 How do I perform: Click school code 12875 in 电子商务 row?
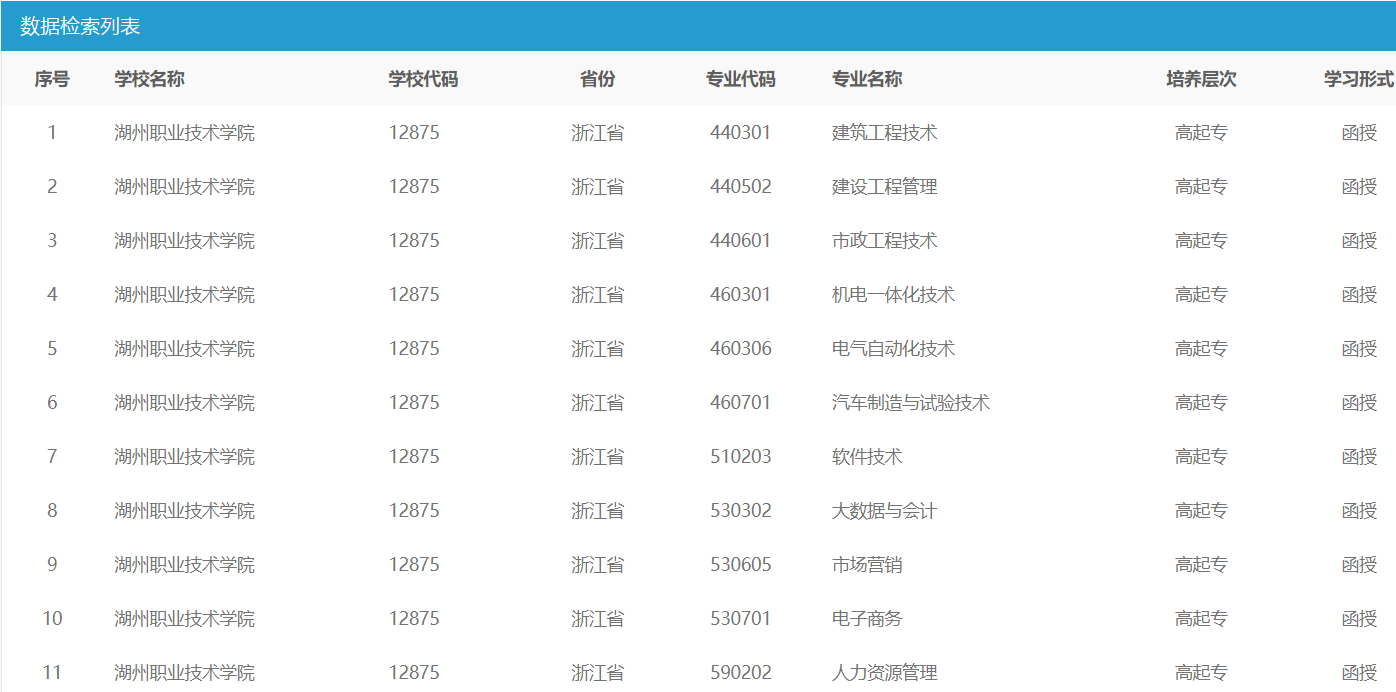[414, 619]
